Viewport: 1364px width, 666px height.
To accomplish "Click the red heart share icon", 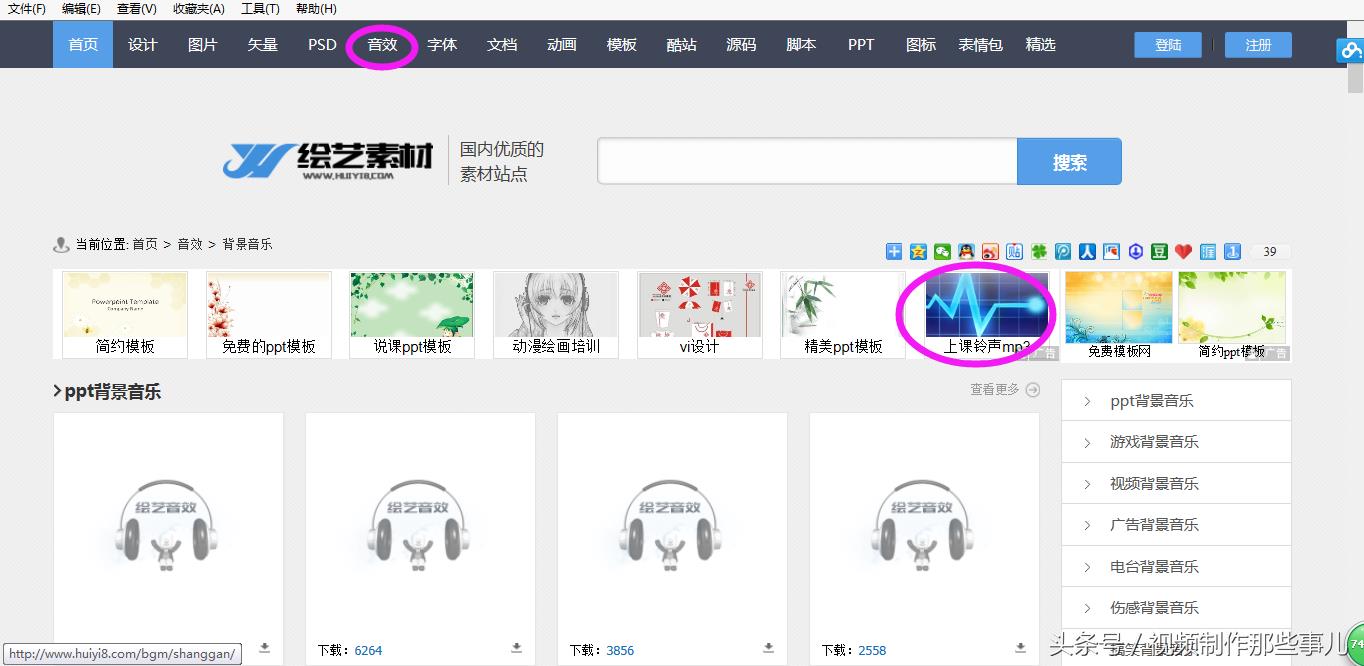I will 1184,252.
